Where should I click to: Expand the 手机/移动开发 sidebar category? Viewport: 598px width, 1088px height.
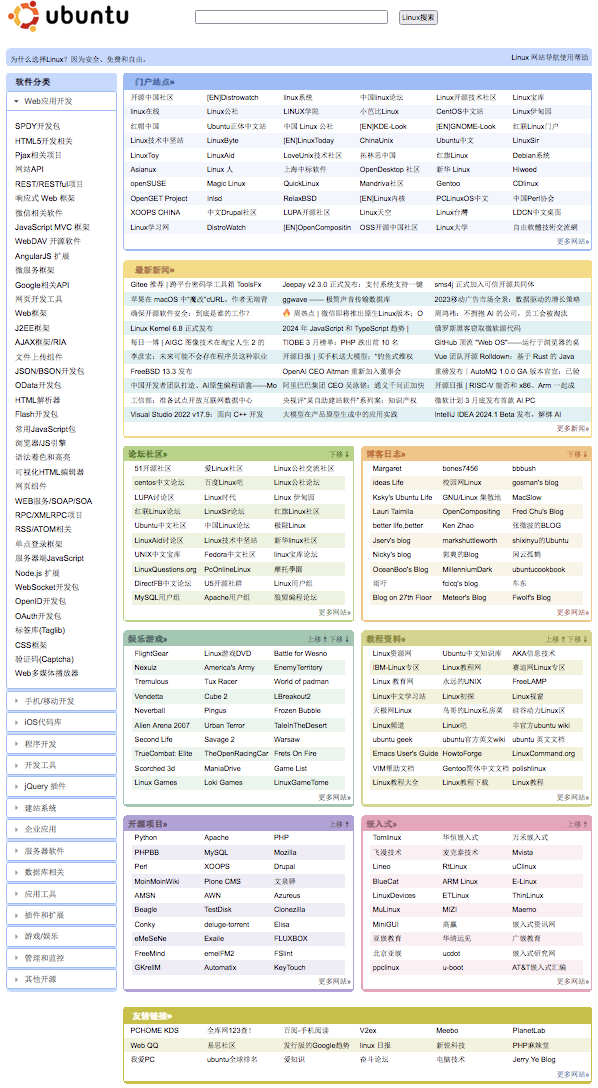(61, 701)
